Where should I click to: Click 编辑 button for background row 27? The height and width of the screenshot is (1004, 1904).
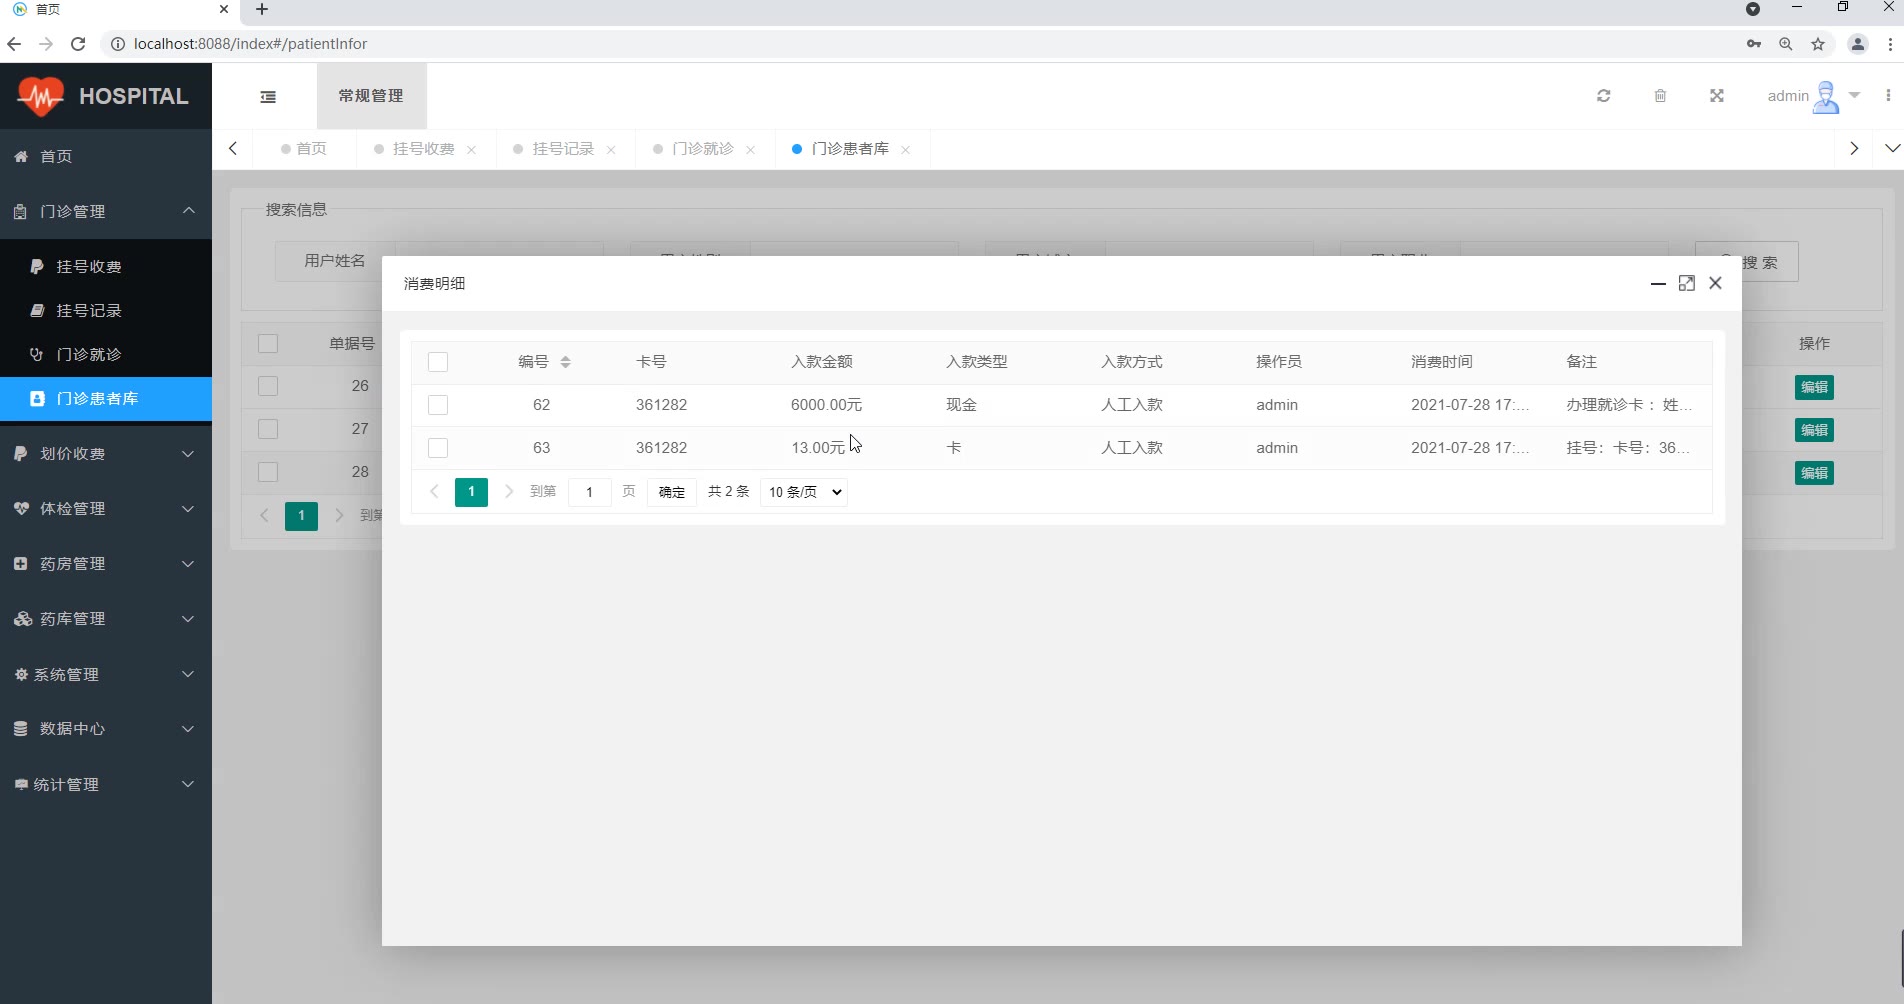click(x=1814, y=430)
